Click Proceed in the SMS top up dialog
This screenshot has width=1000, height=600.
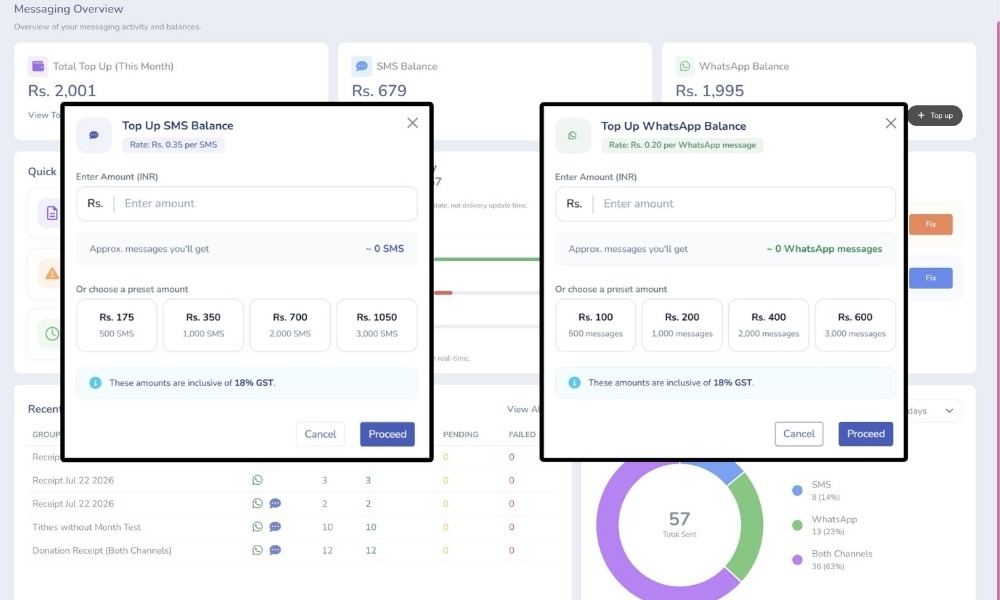tap(387, 434)
